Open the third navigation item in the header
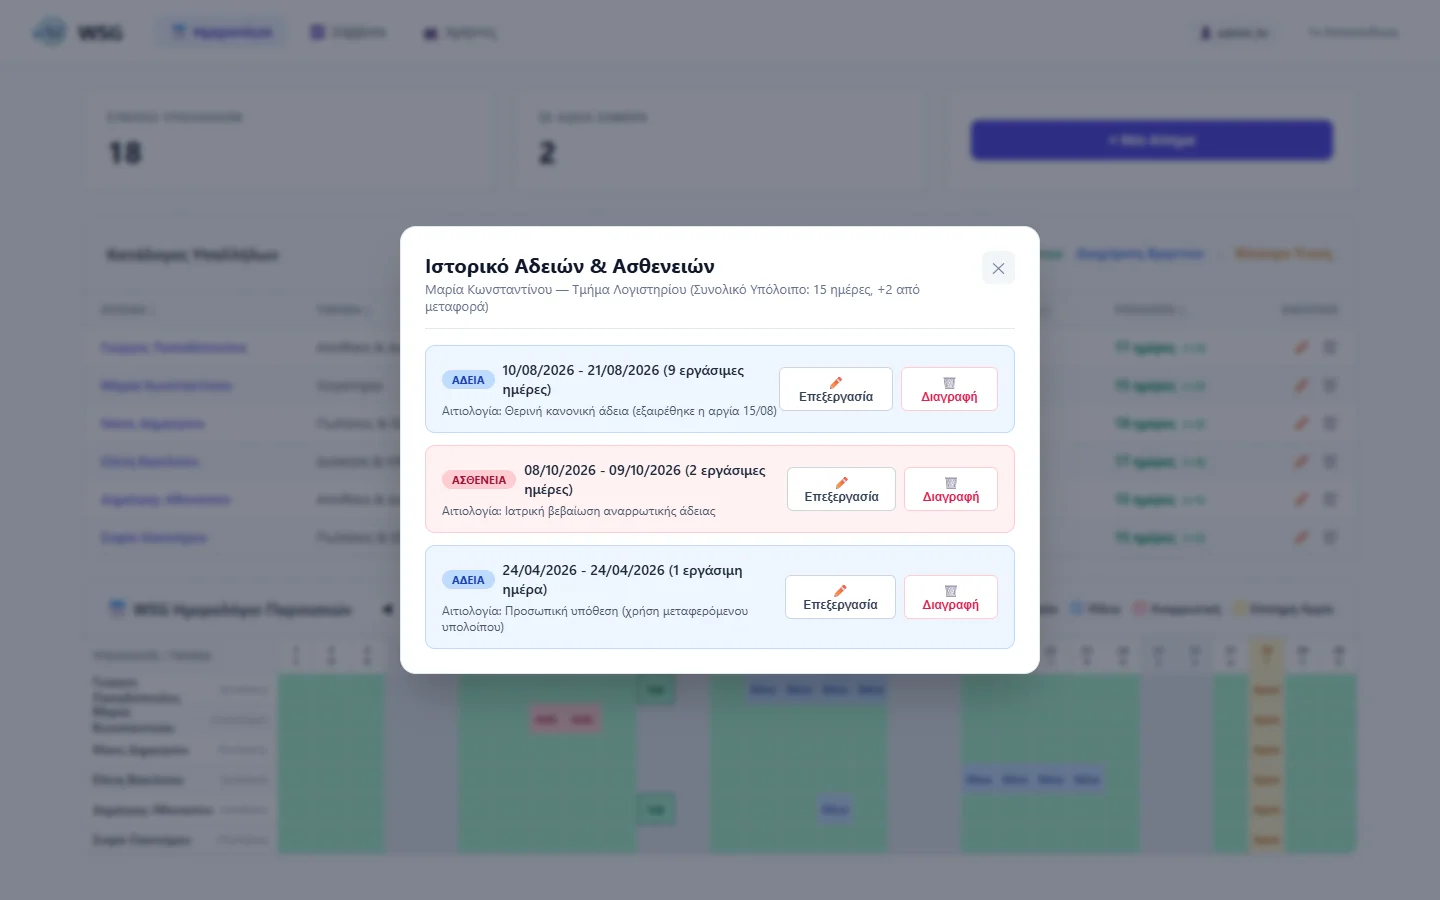The height and width of the screenshot is (900, 1440). coord(459,32)
